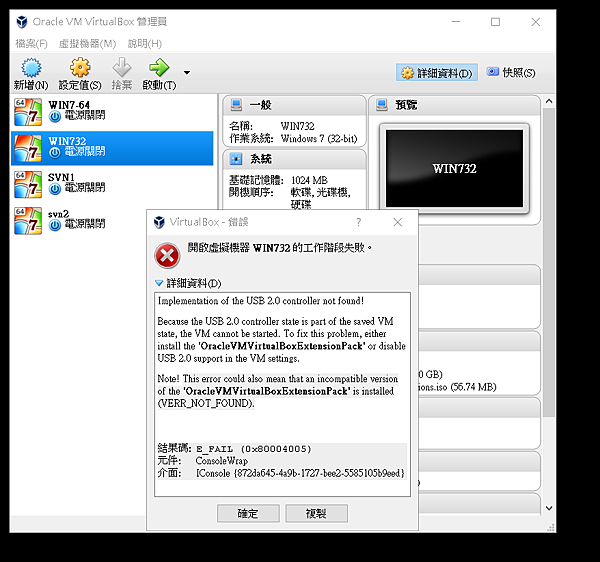Open the File (檔案) menu

tap(31, 44)
